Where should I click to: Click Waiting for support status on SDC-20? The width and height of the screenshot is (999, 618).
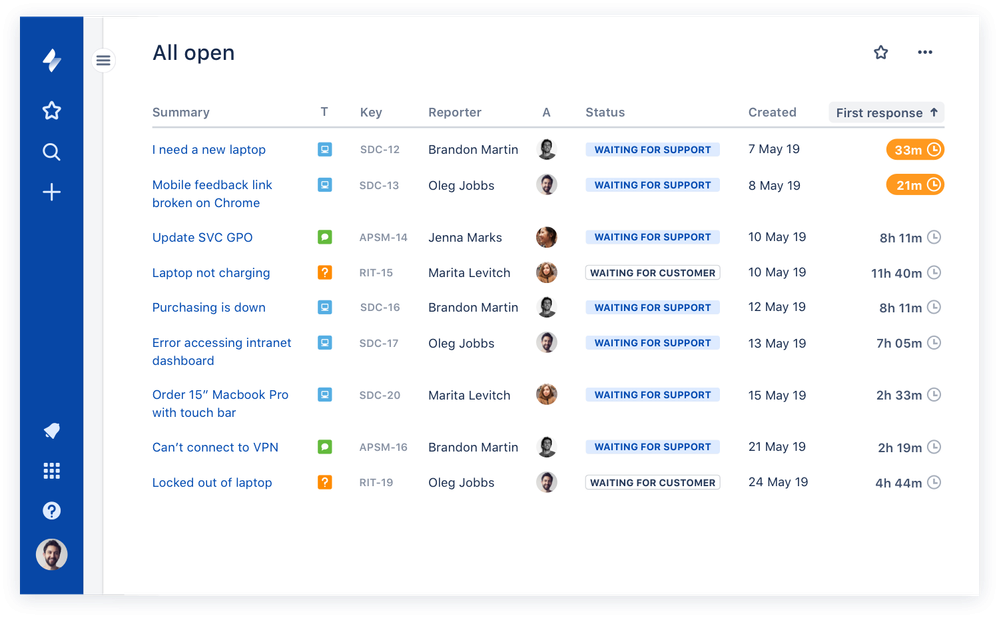click(x=652, y=394)
